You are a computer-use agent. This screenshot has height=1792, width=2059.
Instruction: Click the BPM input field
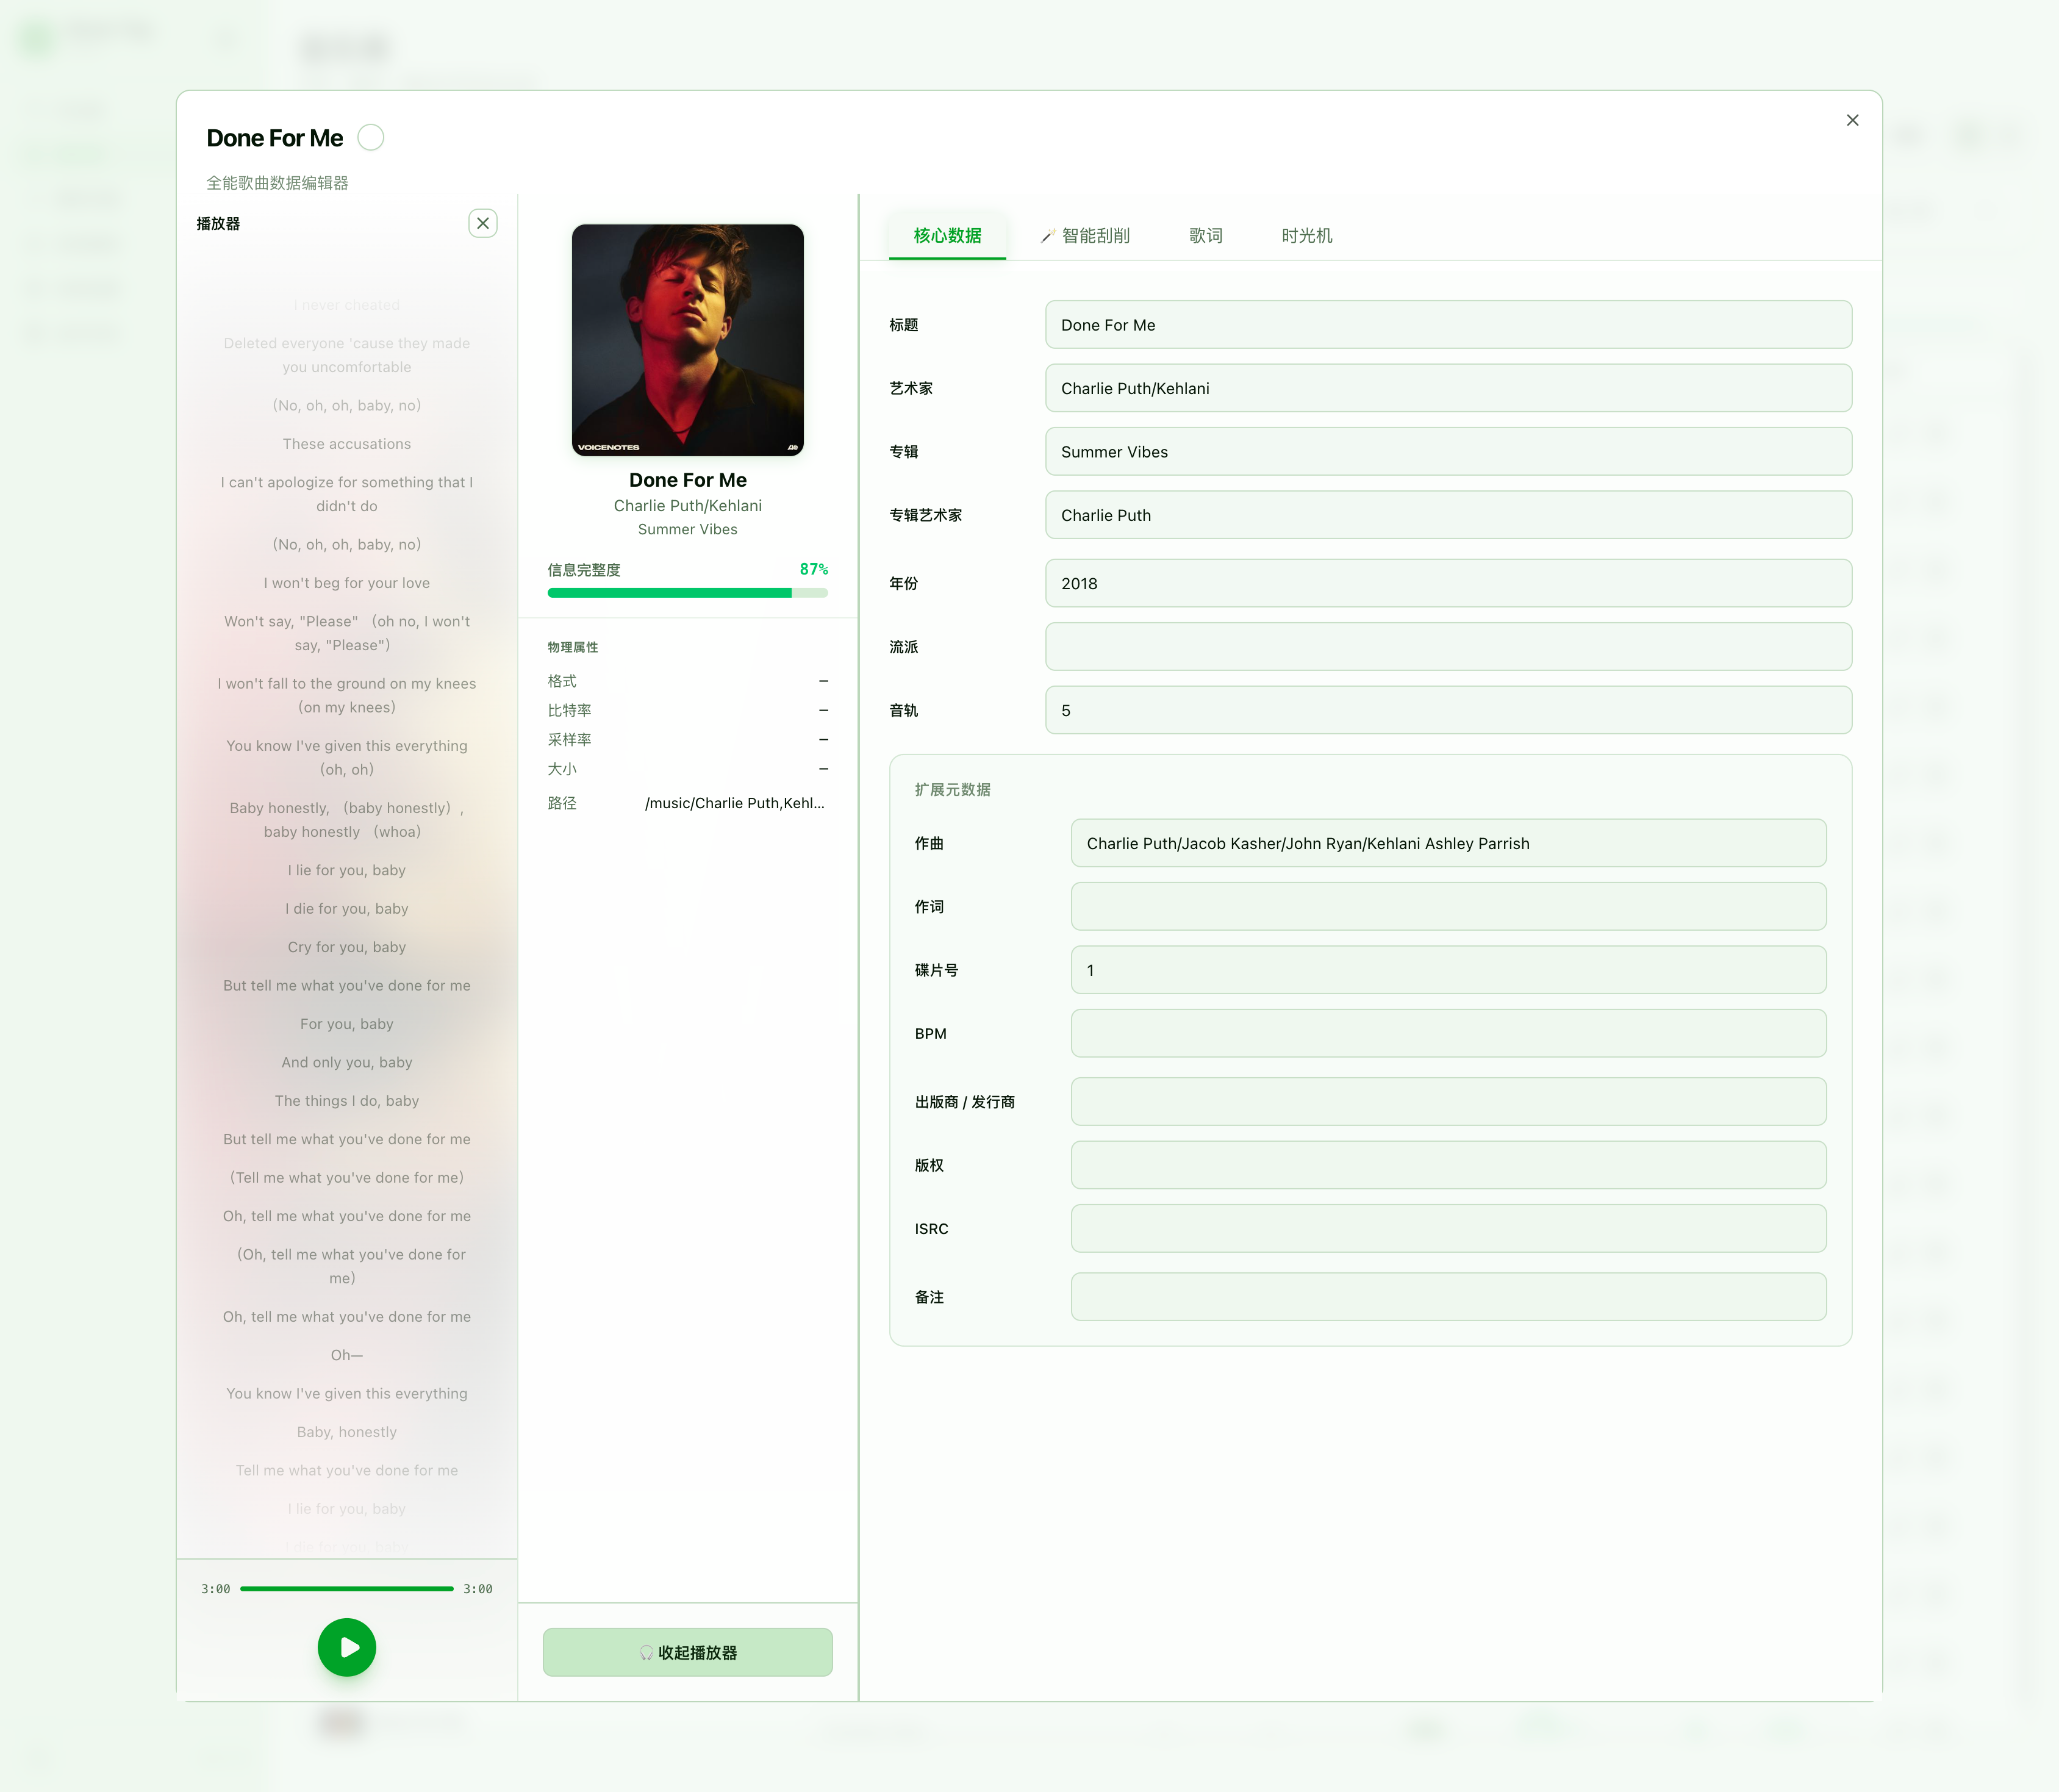pyautogui.click(x=1448, y=1033)
